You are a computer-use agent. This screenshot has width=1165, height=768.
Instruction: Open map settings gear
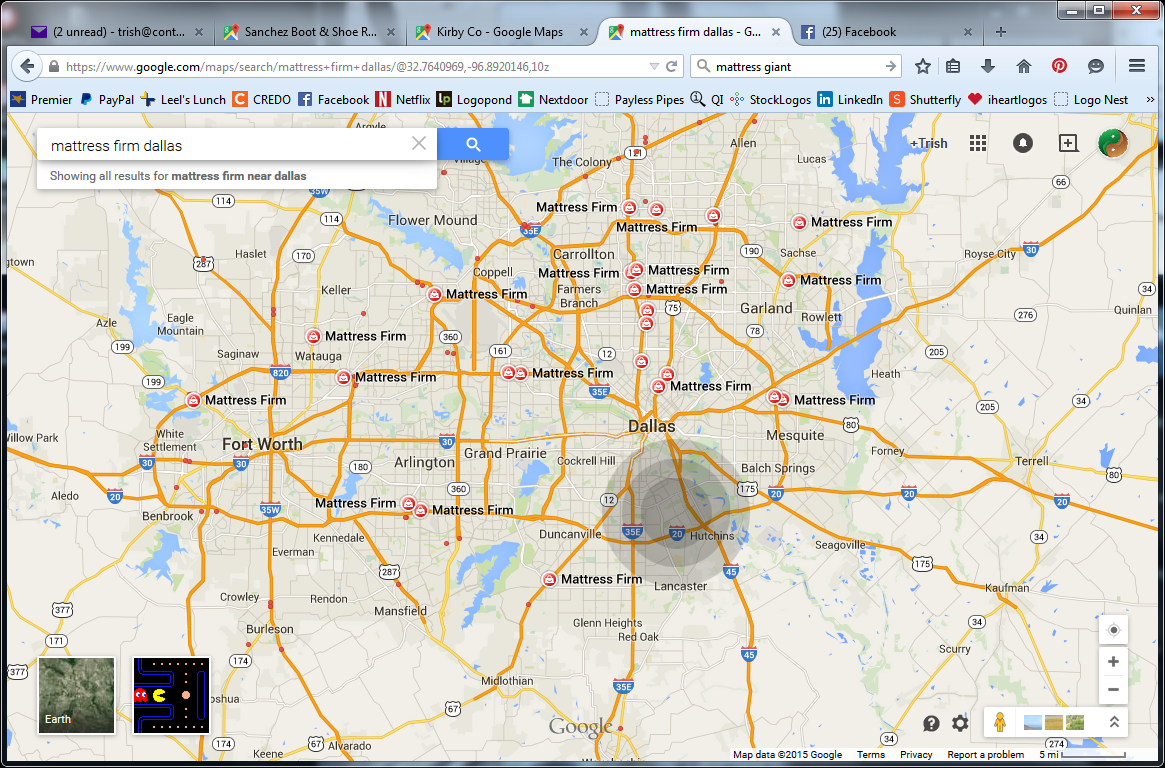(960, 723)
